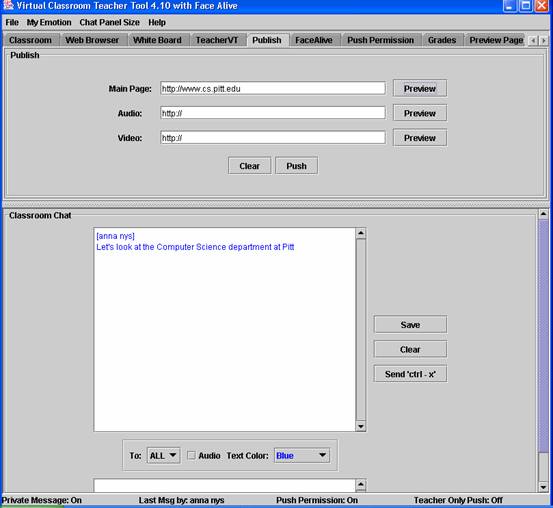Click Preview next to Main Page
553x508 pixels.
tap(420, 89)
